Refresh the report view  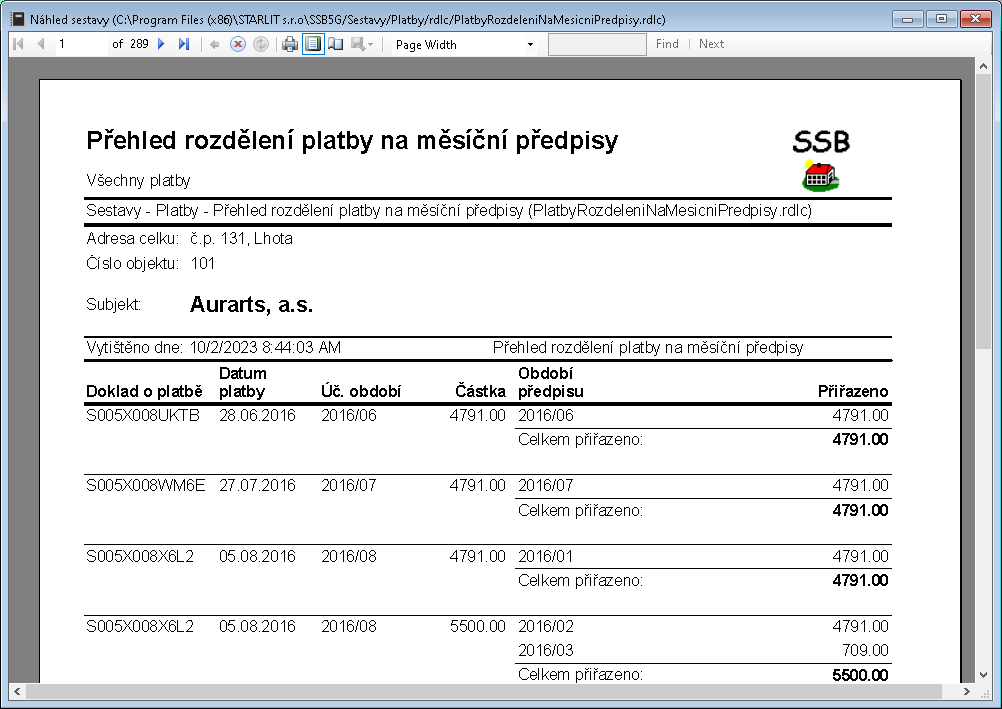[x=260, y=44]
